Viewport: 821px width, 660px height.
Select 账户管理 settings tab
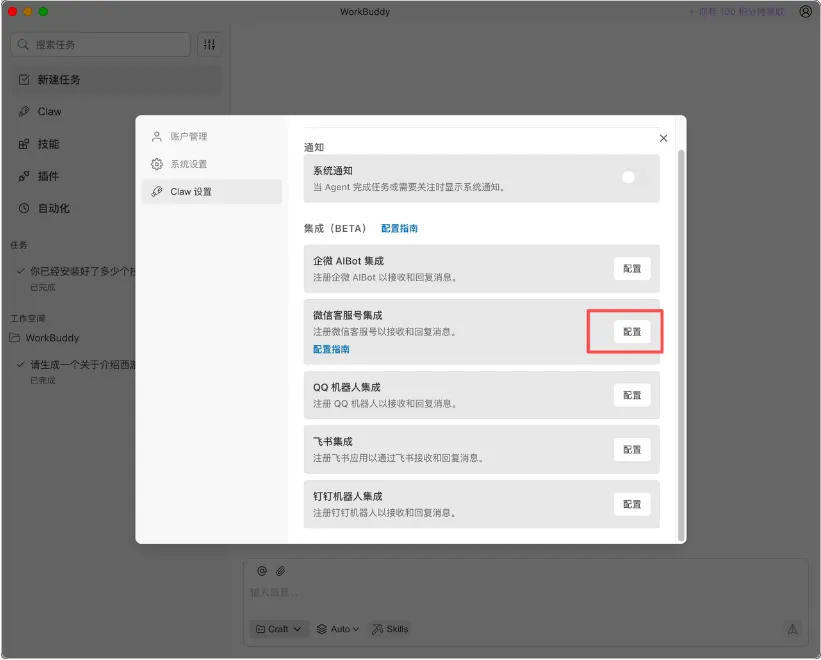coord(212,137)
